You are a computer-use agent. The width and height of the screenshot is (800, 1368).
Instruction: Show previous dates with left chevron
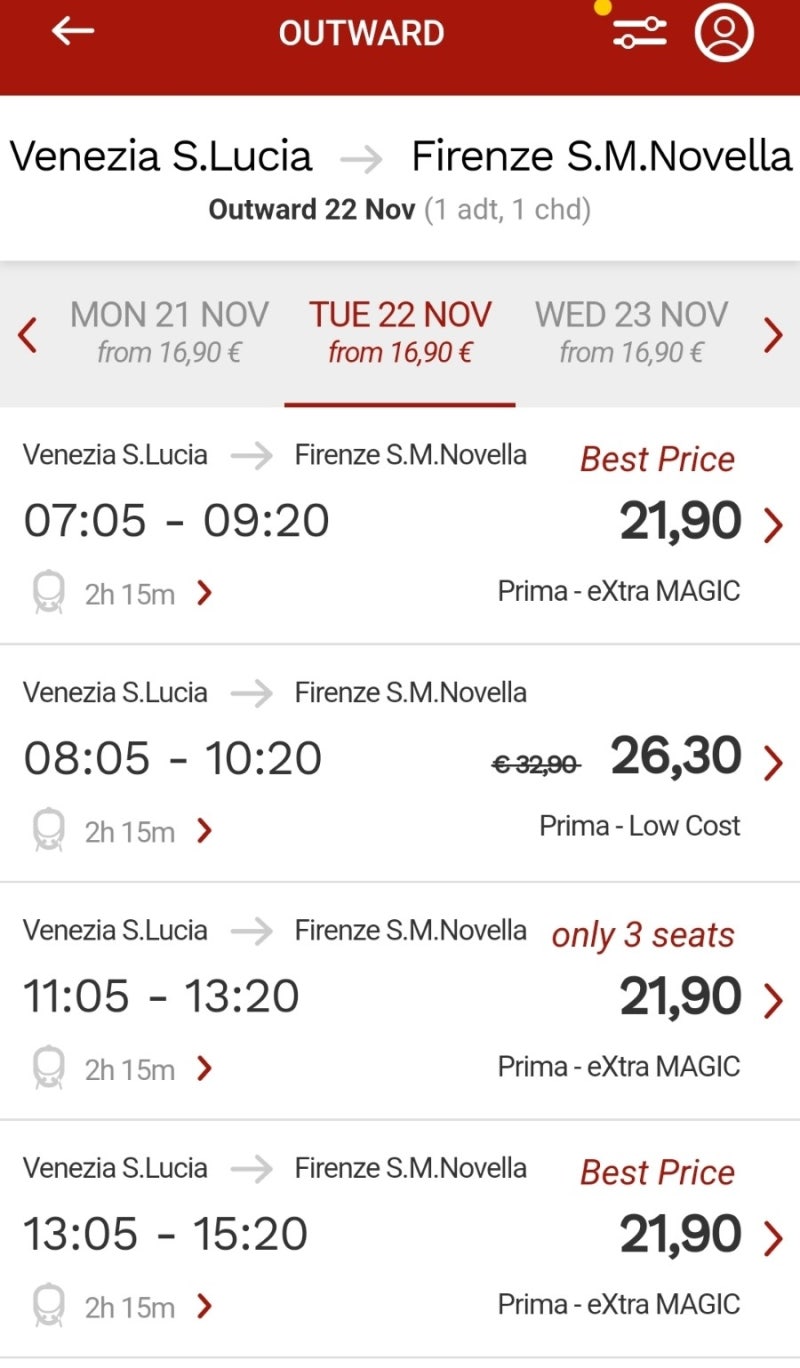[28, 335]
